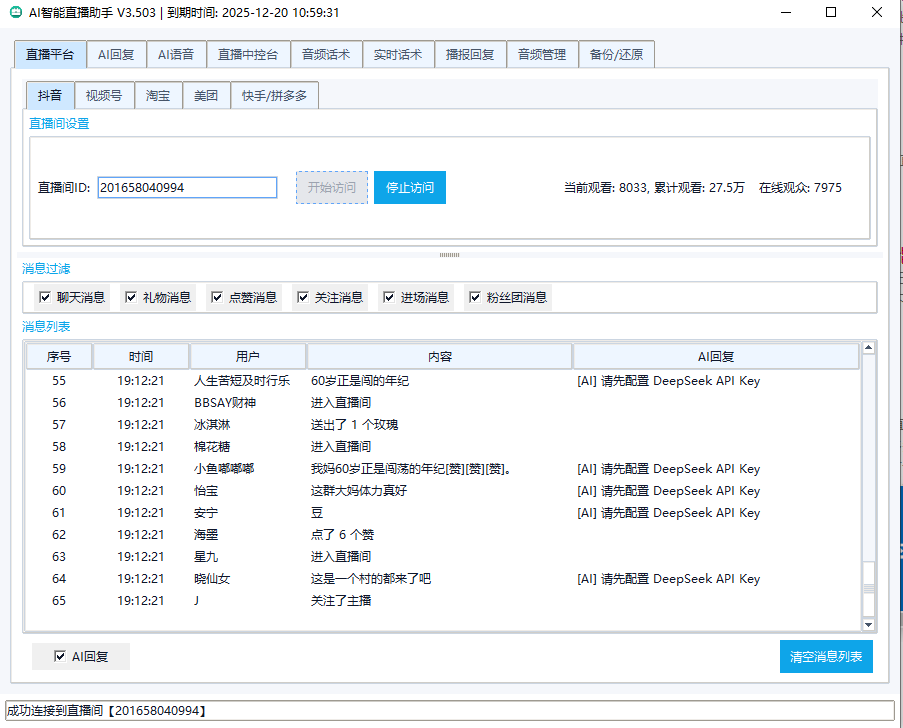This screenshot has height=728, width=903.
Task: Open the 实时话术 tab
Action: click(x=398, y=54)
